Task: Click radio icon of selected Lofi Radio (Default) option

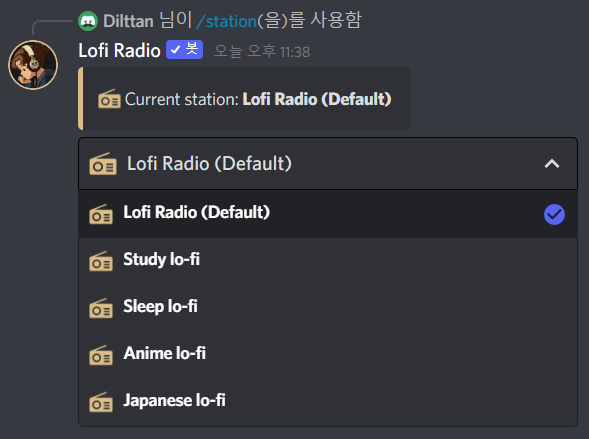Action: (101, 214)
